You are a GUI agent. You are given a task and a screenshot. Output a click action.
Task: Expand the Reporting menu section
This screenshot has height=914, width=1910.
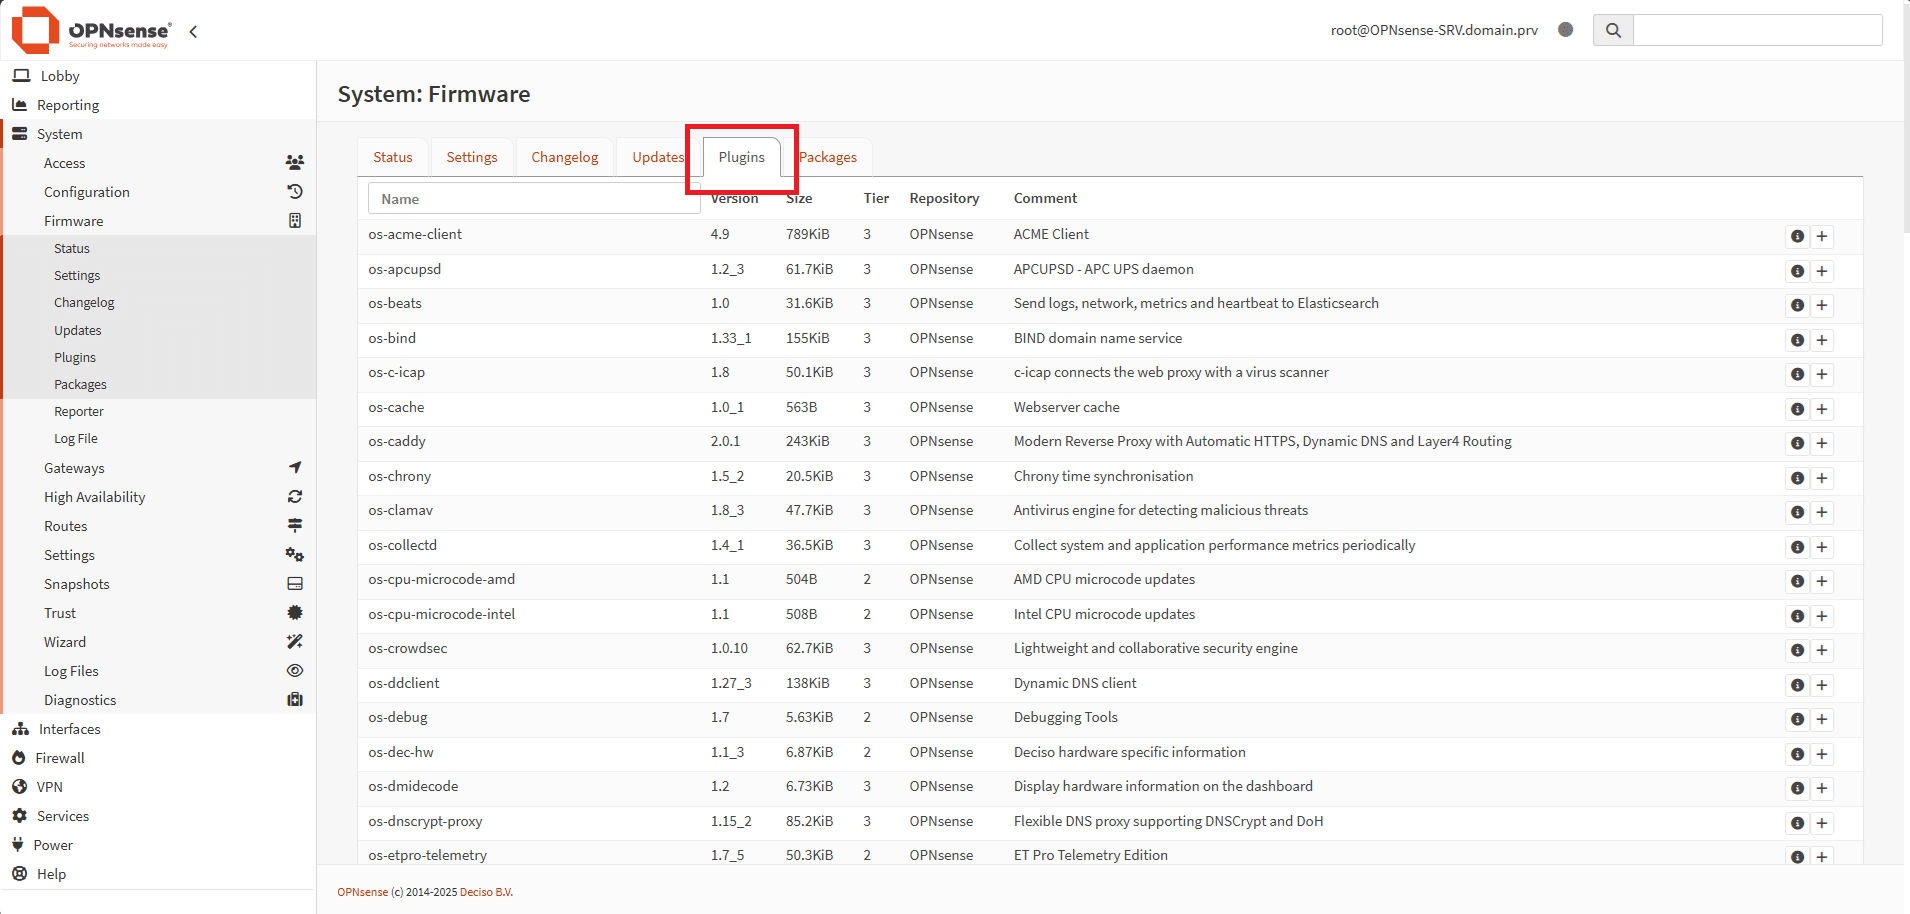(x=158, y=105)
